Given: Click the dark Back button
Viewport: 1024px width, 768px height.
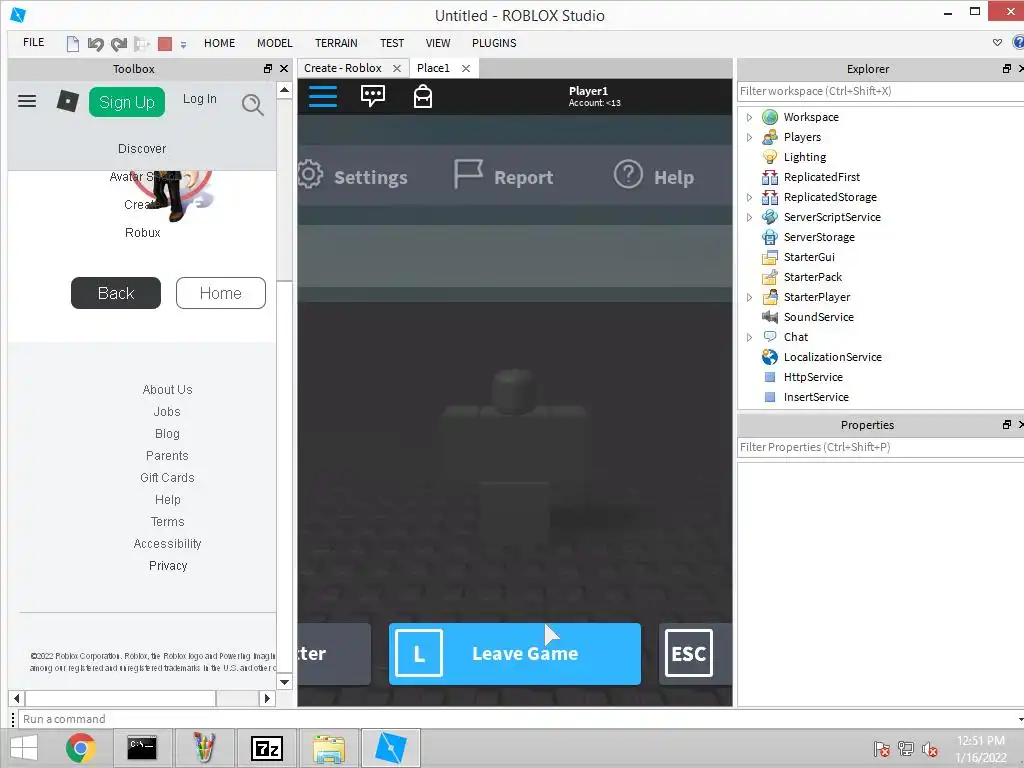Looking at the screenshot, I should click(x=116, y=293).
